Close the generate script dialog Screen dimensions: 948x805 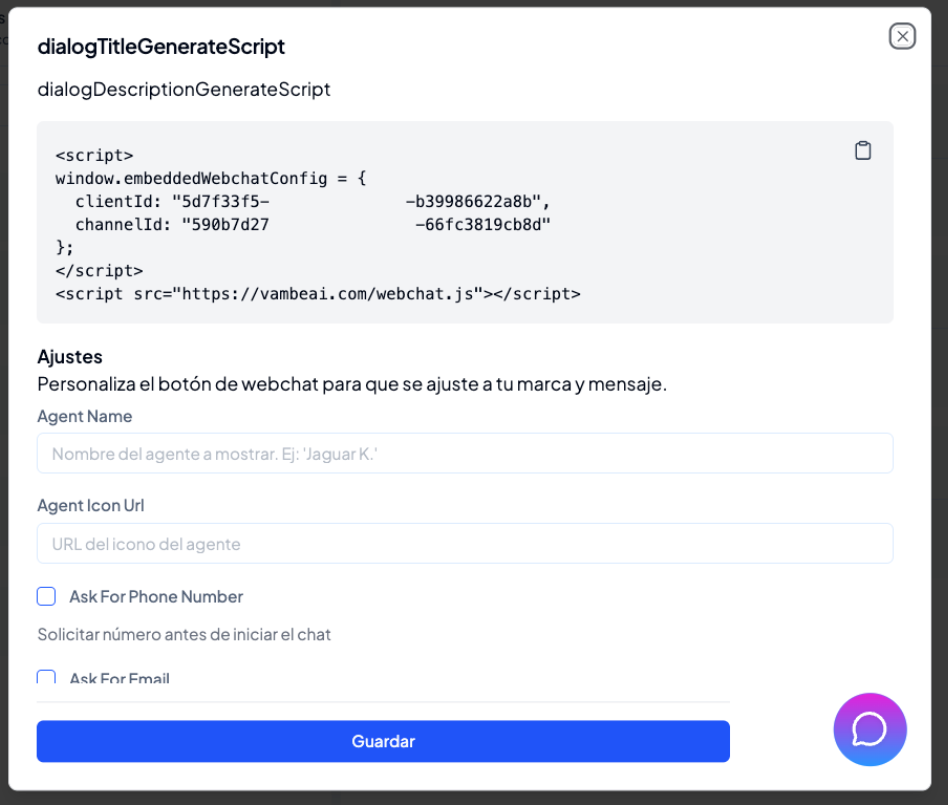[x=902, y=36]
